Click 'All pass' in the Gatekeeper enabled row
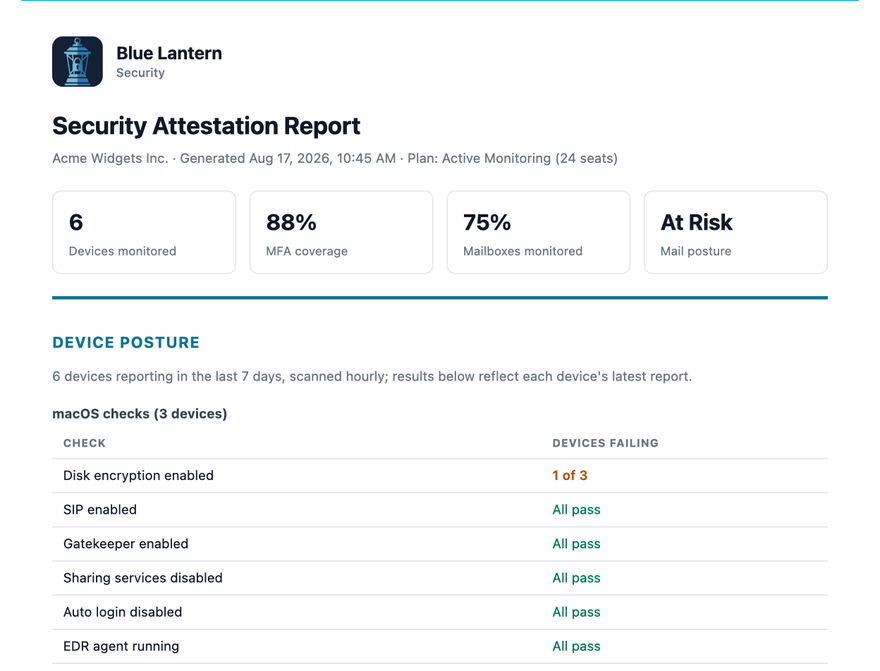880x671 pixels. (x=576, y=544)
